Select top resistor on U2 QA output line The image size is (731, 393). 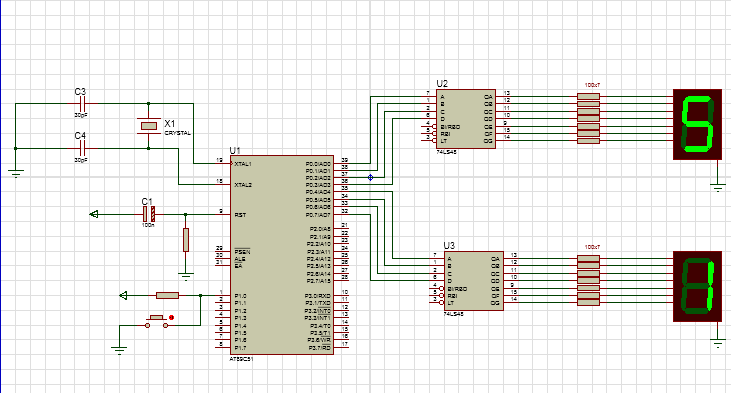coord(588,96)
